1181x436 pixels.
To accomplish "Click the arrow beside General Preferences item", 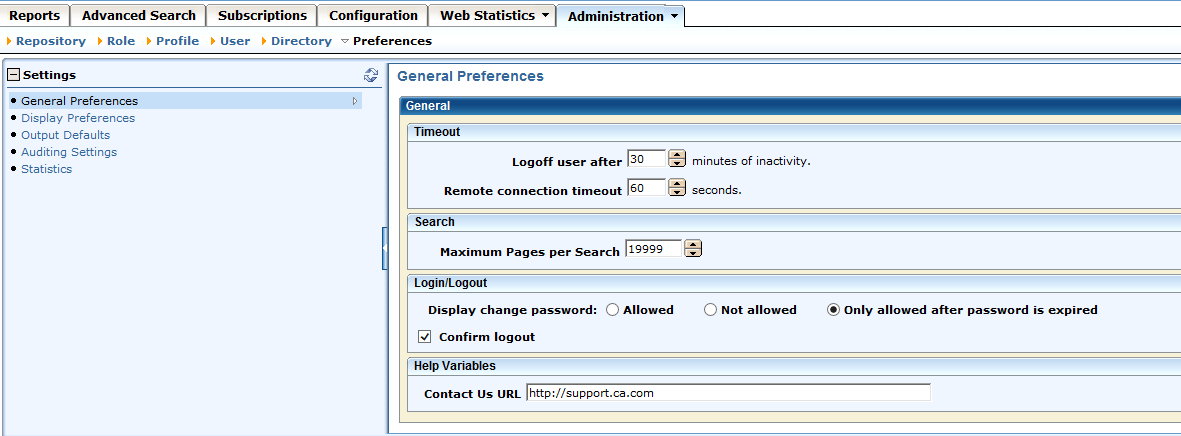I will [355, 101].
